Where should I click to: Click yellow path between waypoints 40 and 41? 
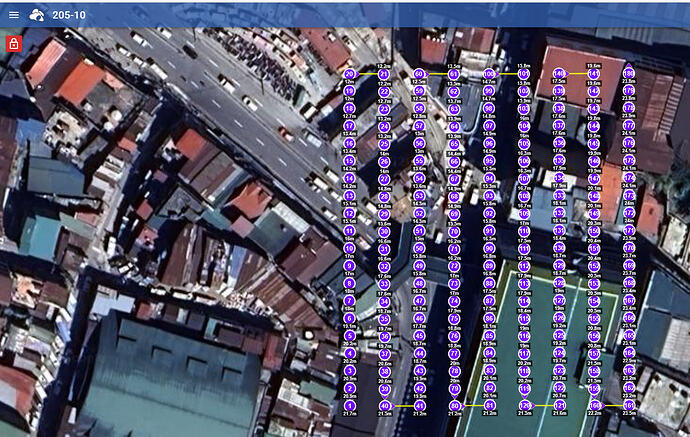[402, 406]
